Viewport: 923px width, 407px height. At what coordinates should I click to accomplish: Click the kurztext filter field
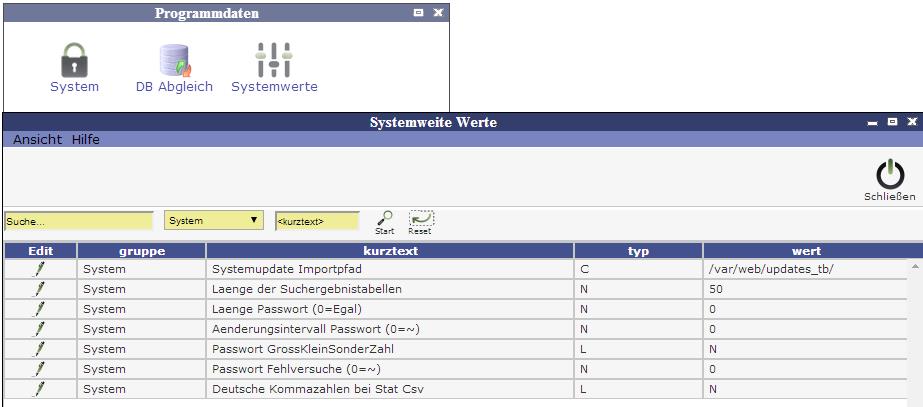(x=316, y=221)
